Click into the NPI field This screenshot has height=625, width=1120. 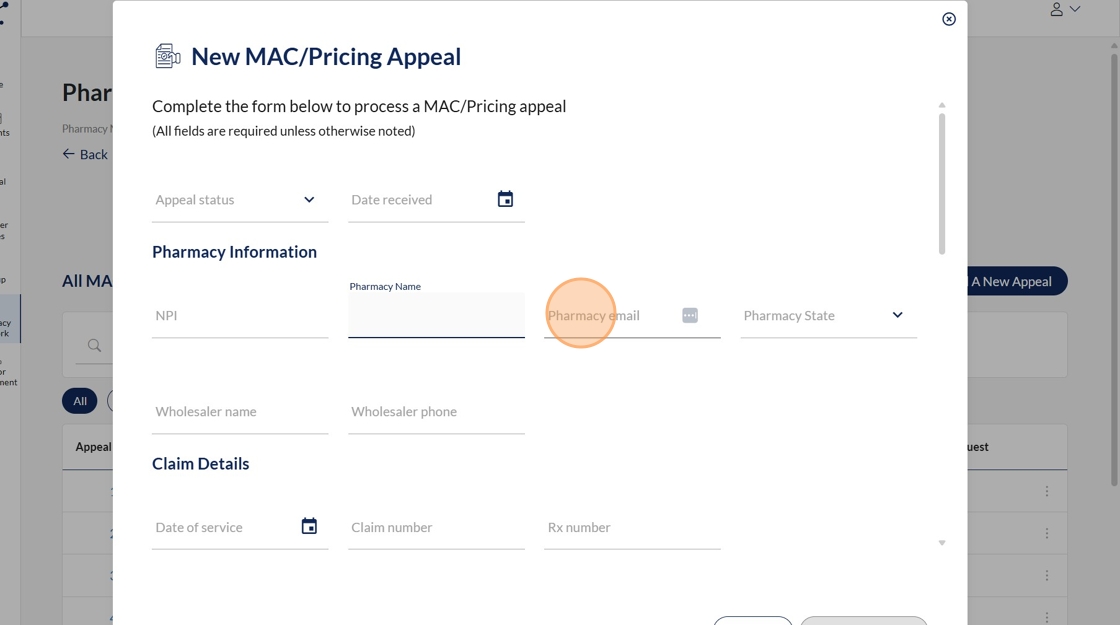coord(239,316)
